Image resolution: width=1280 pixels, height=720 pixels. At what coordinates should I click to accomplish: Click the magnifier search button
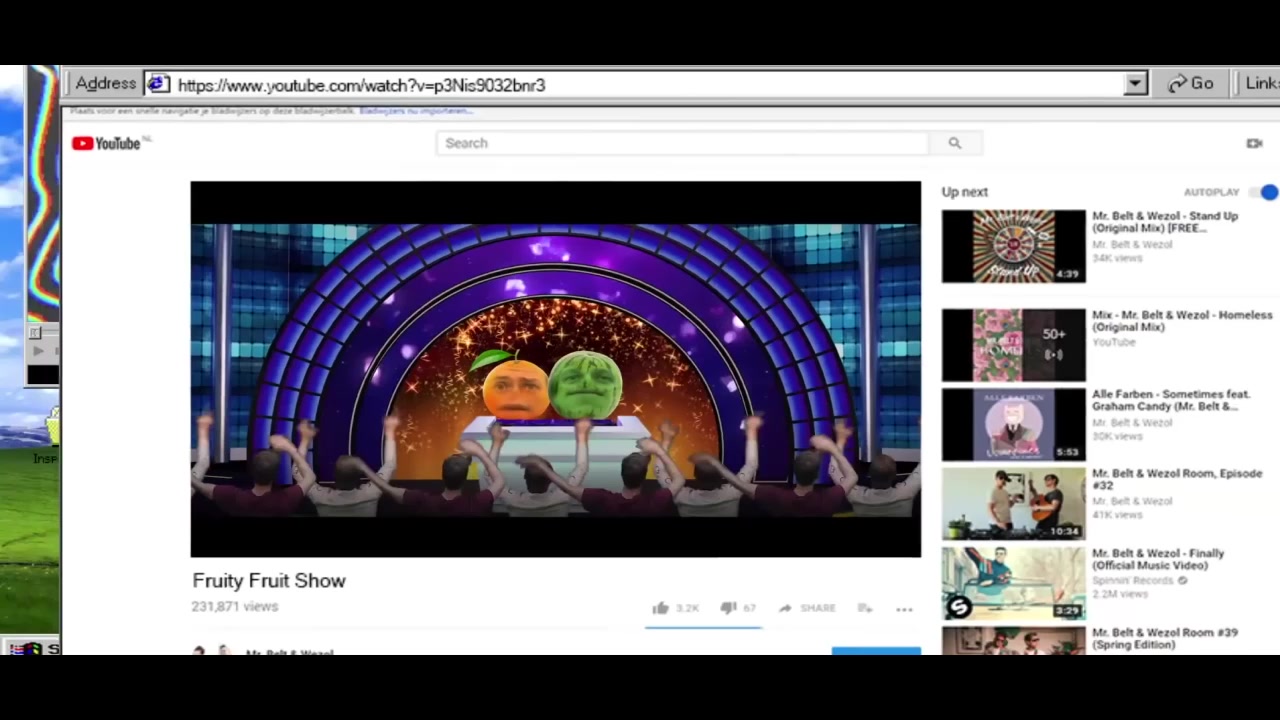click(955, 143)
